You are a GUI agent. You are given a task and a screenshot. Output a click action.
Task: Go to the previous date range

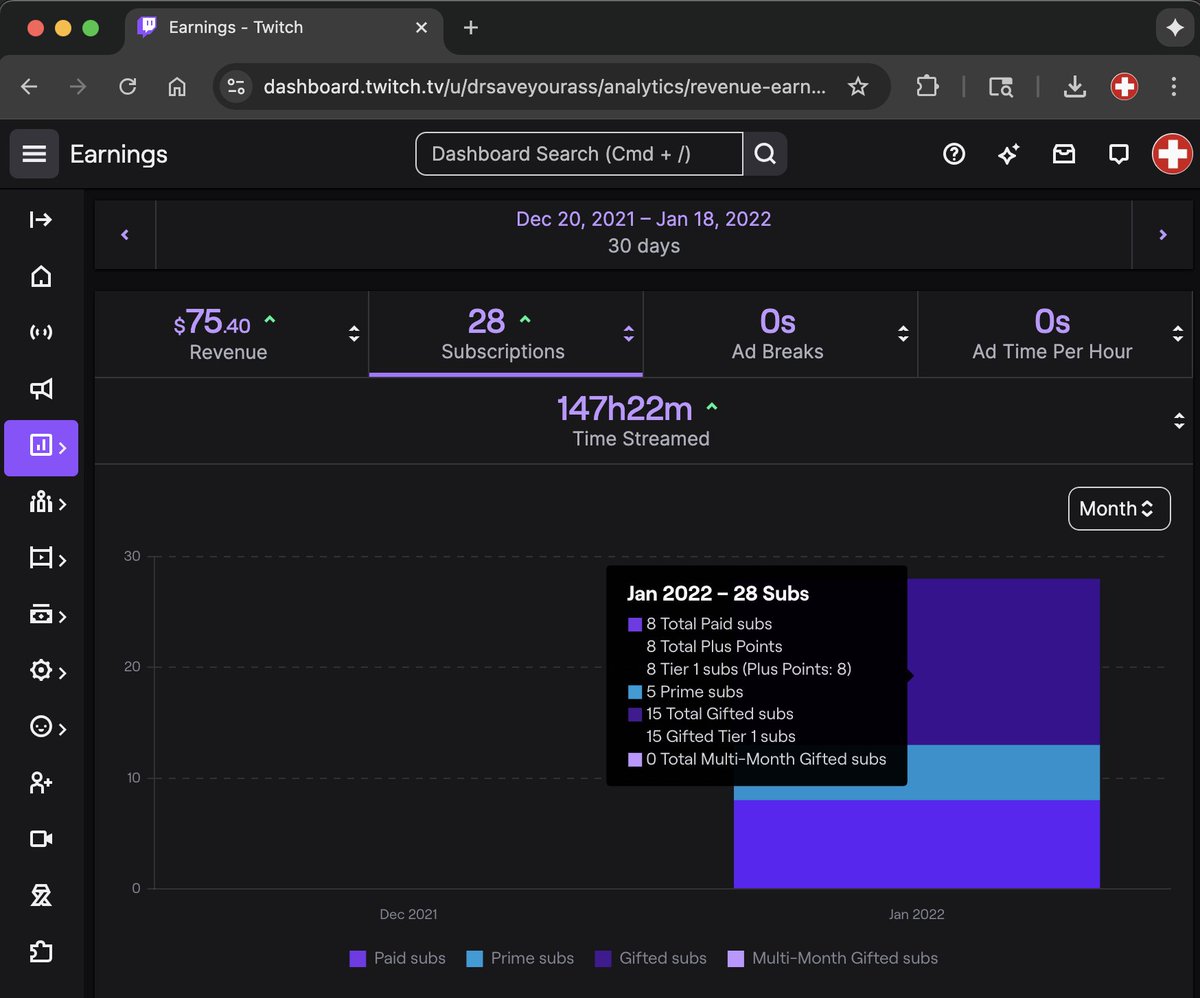tap(125, 235)
